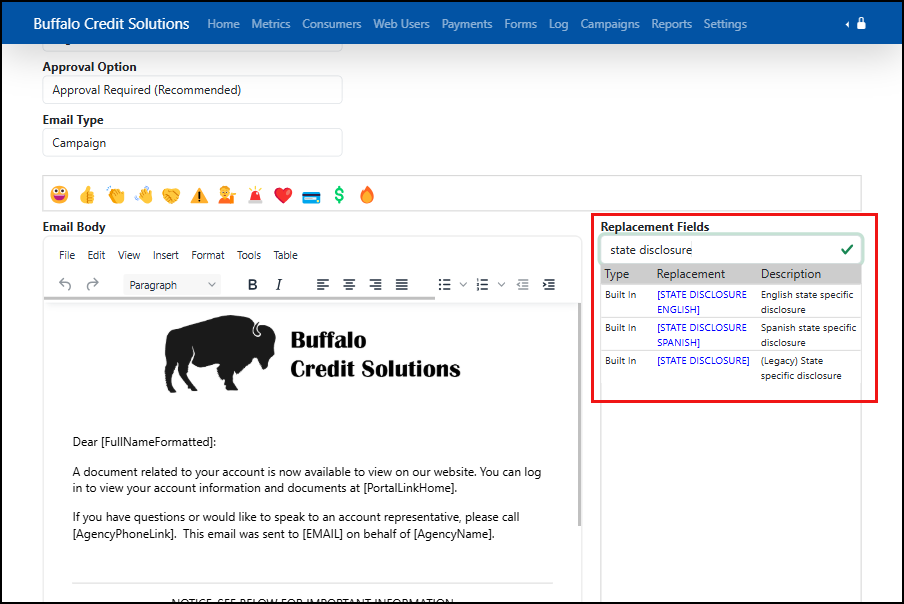Toggle italic formatting
The width and height of the screenshot is (904, 604).
278,284
